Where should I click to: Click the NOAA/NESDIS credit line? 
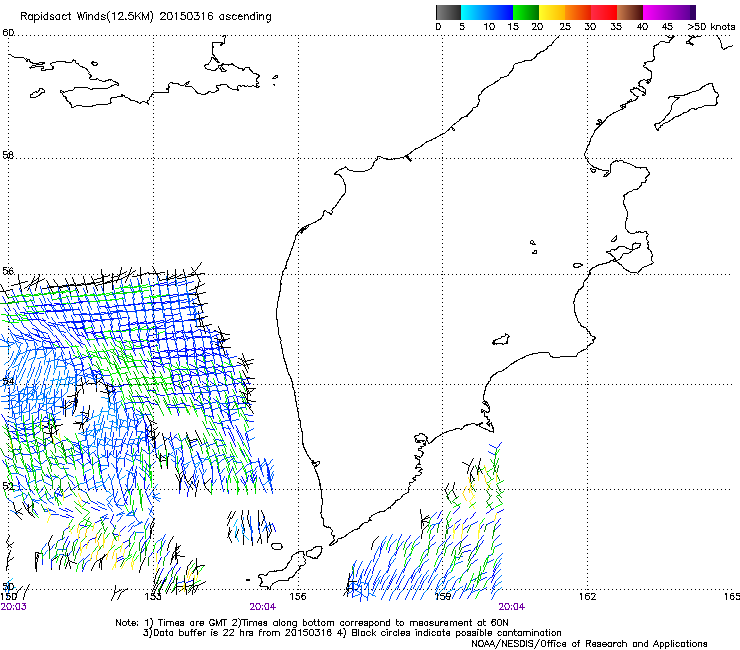click(589, 644)
